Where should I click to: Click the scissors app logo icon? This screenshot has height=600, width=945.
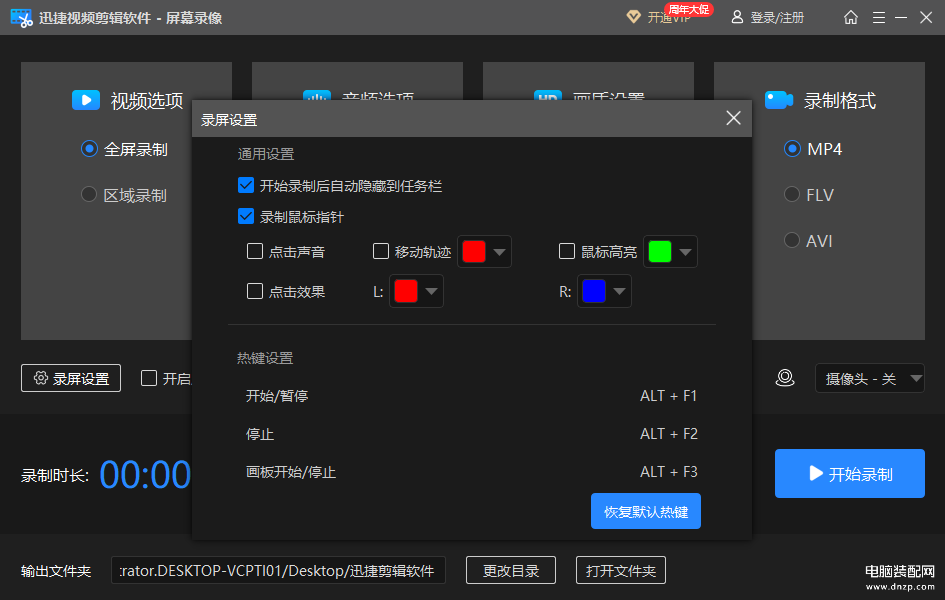tap(21, 18)
